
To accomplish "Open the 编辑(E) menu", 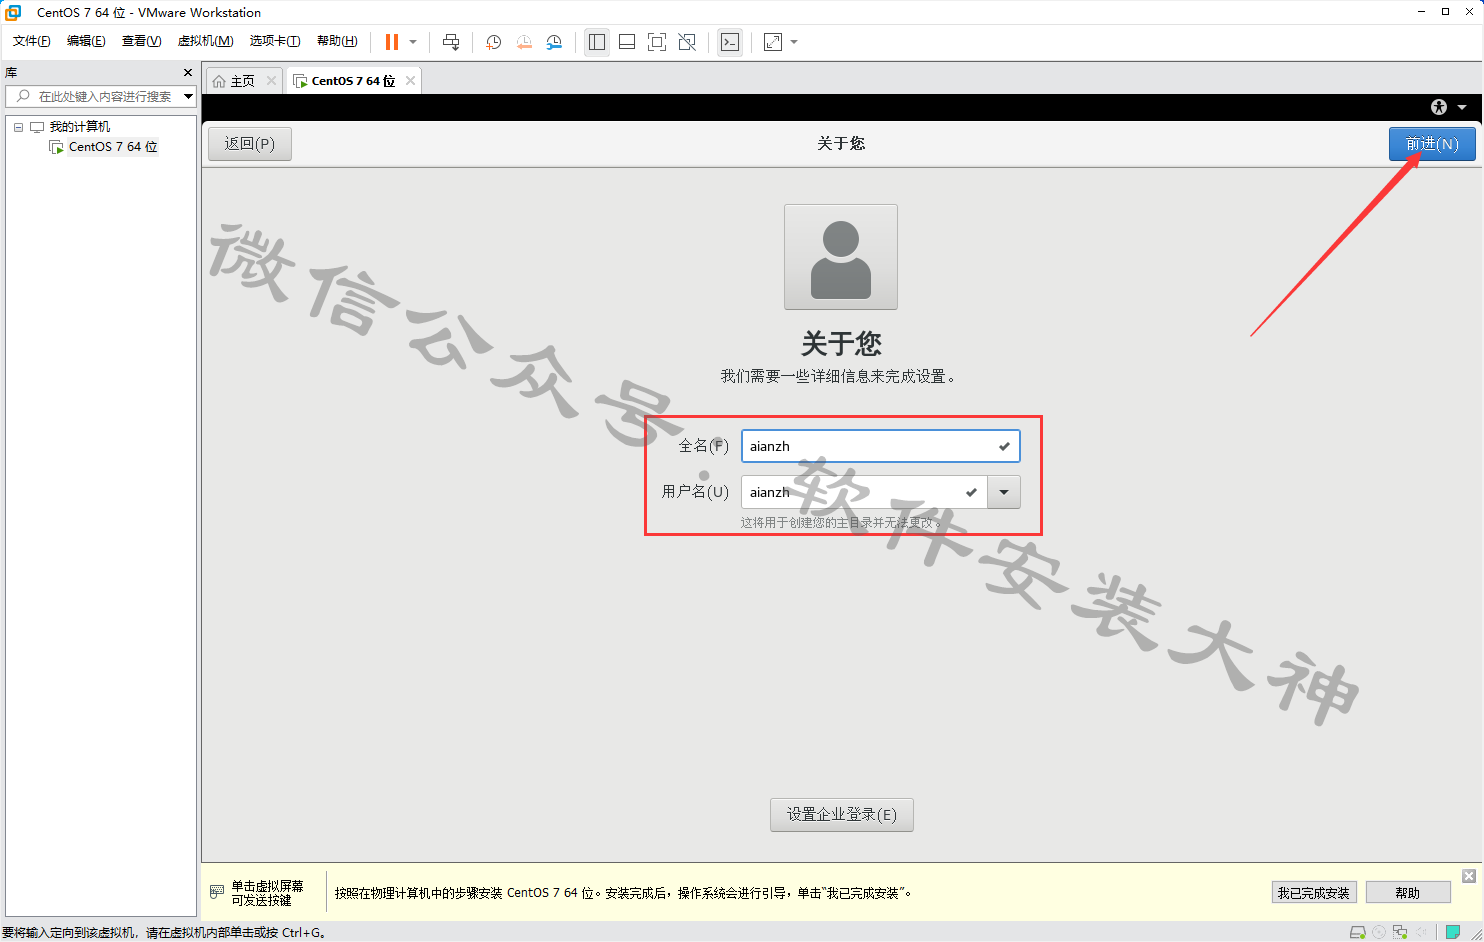I will point(86,41).
